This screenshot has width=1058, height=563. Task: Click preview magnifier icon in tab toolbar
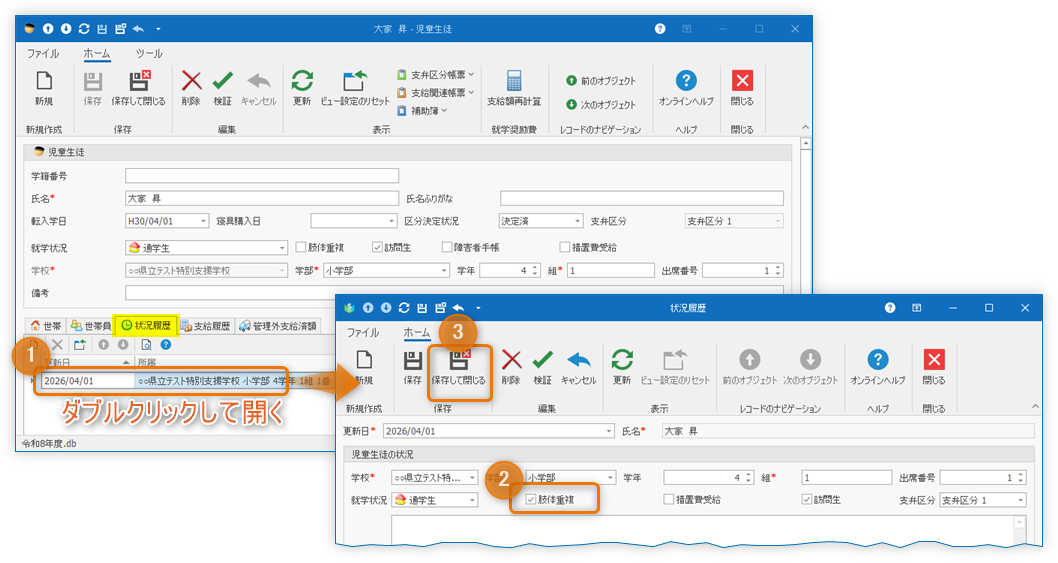[x=146, y=345]
